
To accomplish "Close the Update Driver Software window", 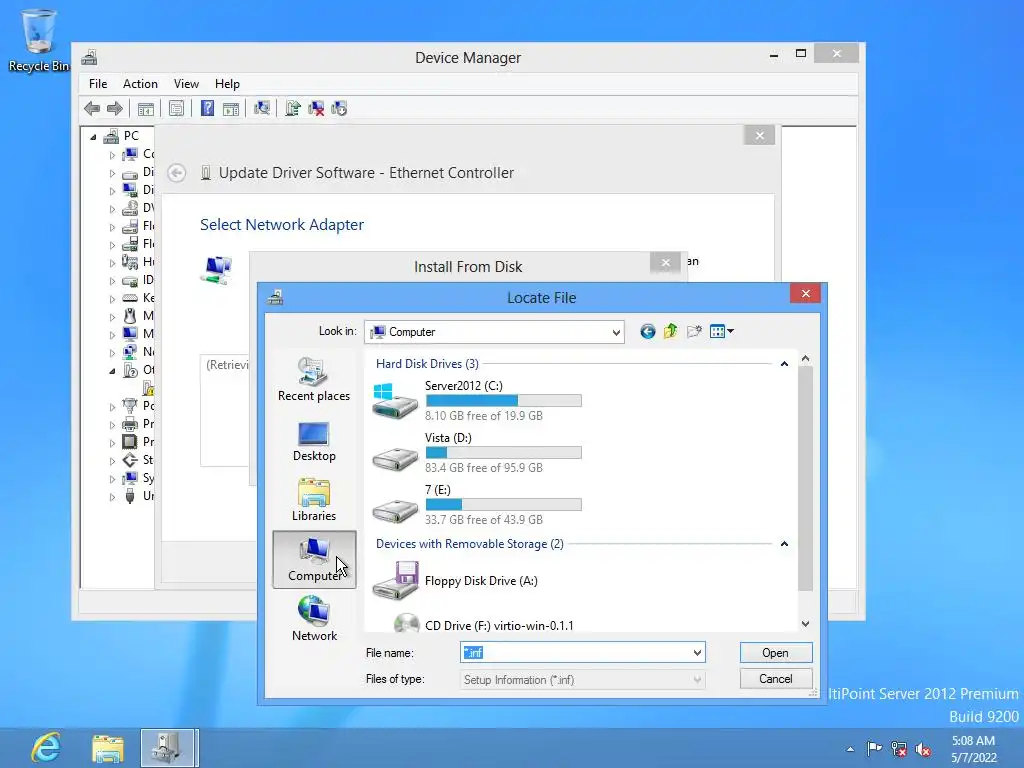I will tap(760, 135).
